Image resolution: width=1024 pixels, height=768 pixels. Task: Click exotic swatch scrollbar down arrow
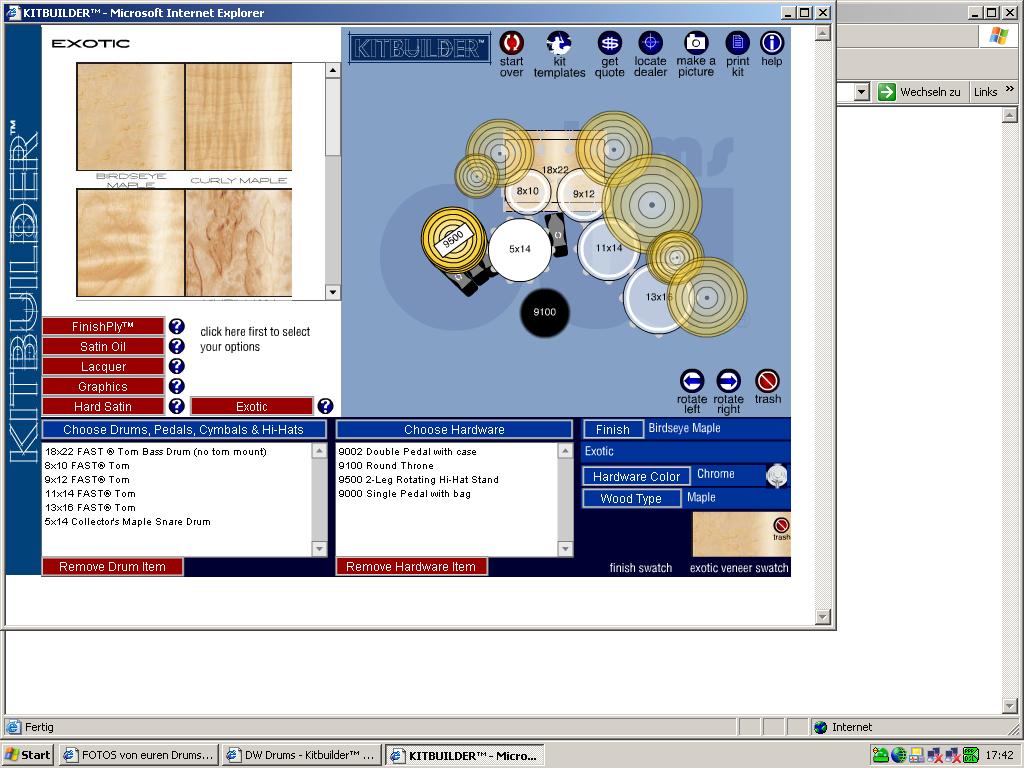point(332,292)
